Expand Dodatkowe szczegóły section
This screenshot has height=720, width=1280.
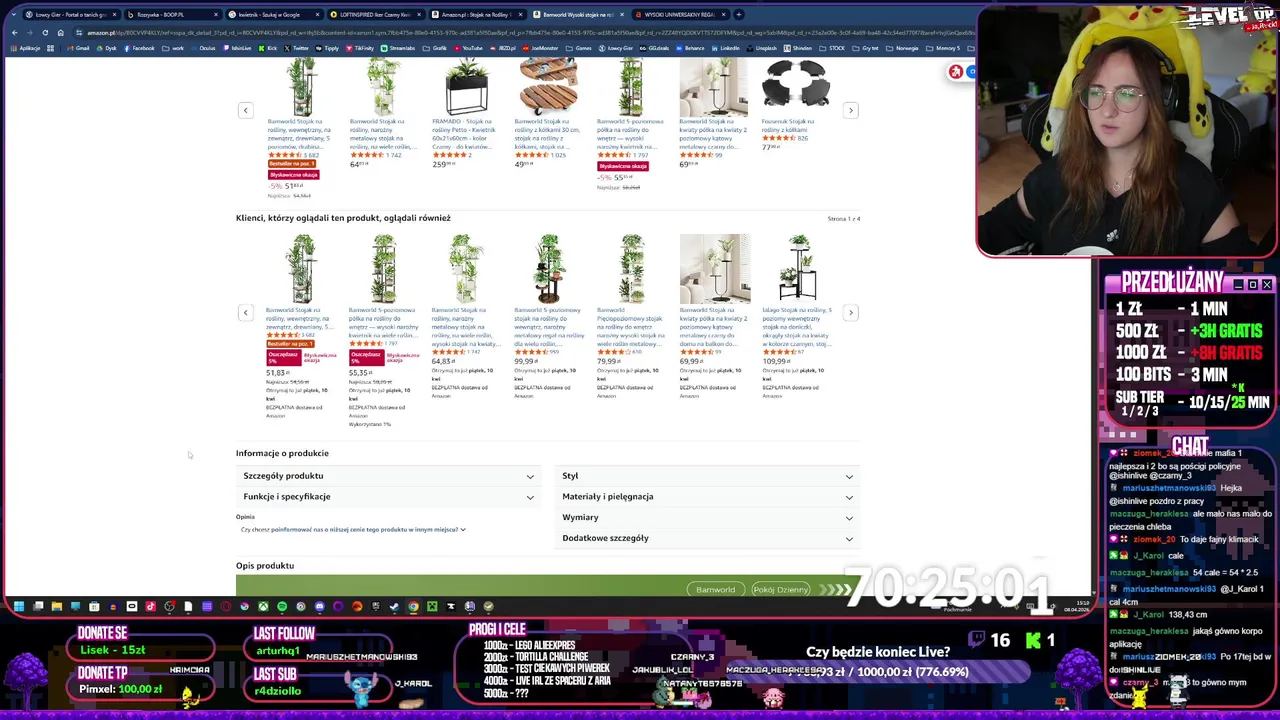coord(708,538)
